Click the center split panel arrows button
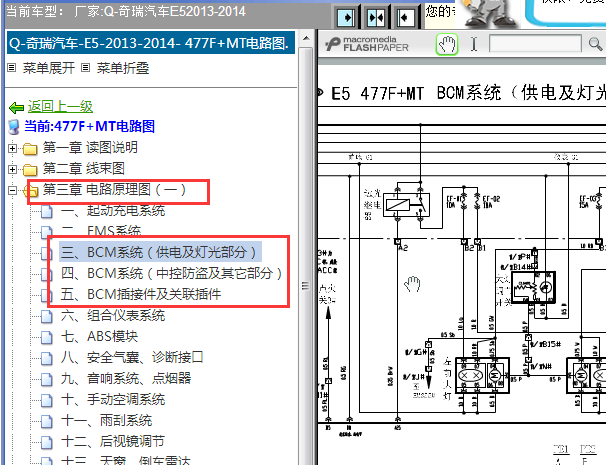 point(376,17)
